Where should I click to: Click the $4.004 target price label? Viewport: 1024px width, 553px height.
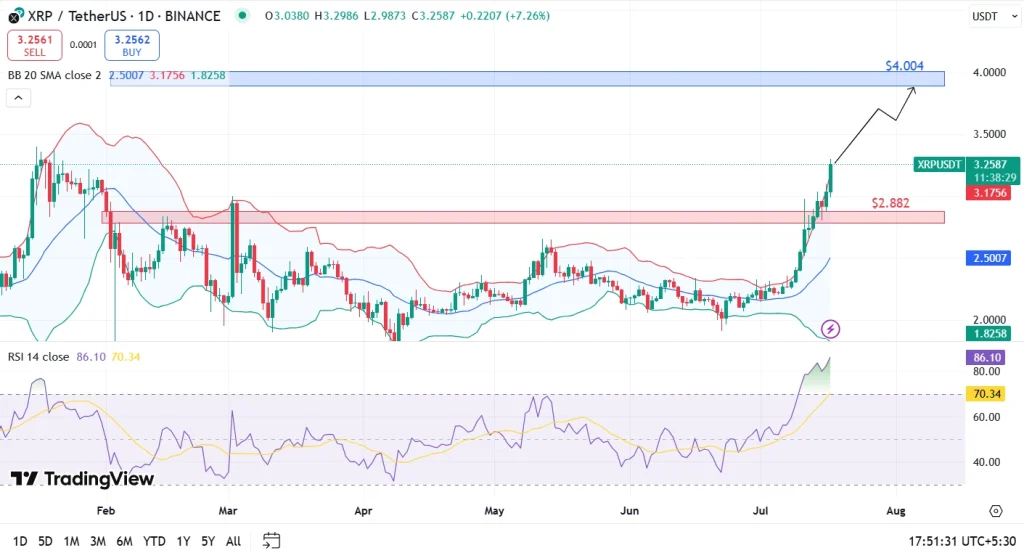click(904, 65)
